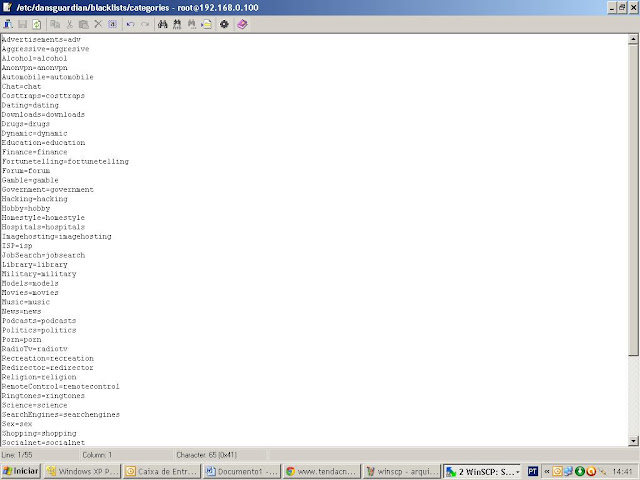This screenshot has height=480, width=640.
Task: Open editor preferences gear icon
Action: point(224,24)
